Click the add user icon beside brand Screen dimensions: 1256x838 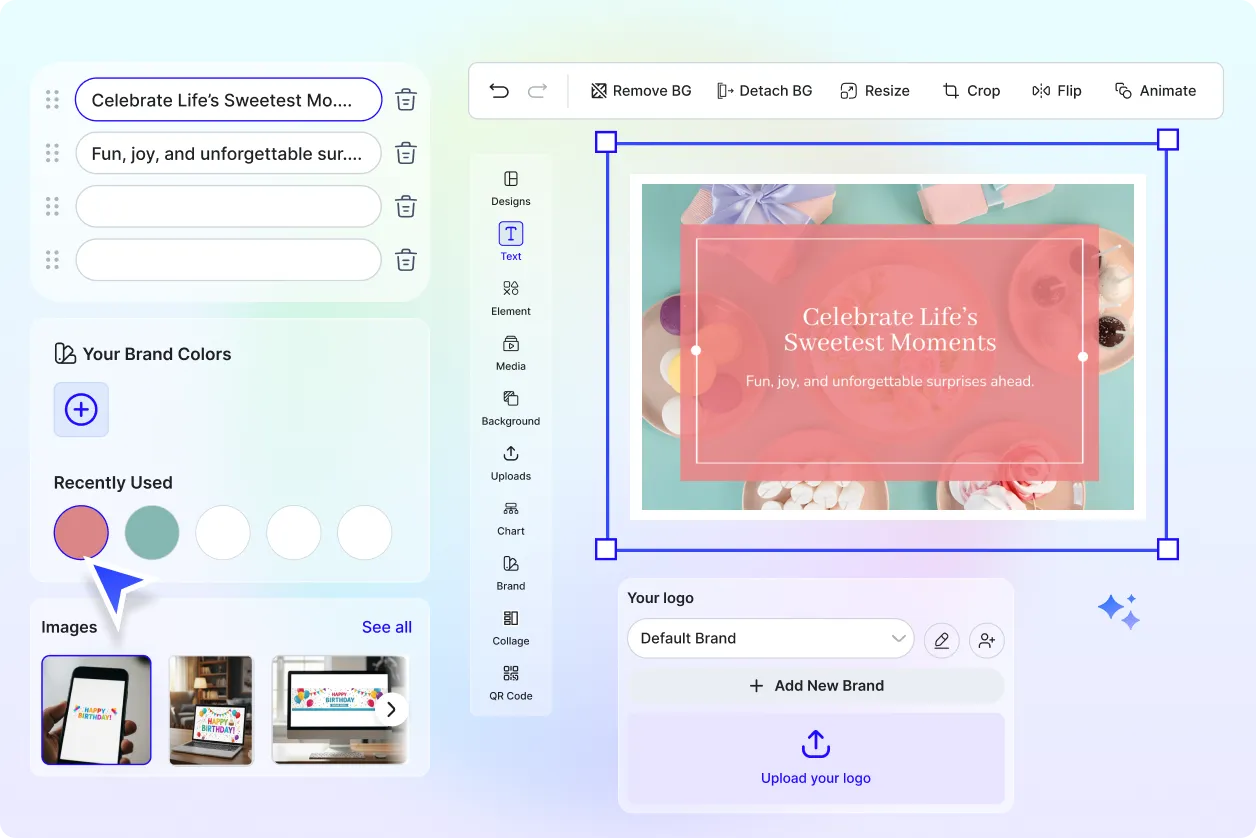point(987,640)
